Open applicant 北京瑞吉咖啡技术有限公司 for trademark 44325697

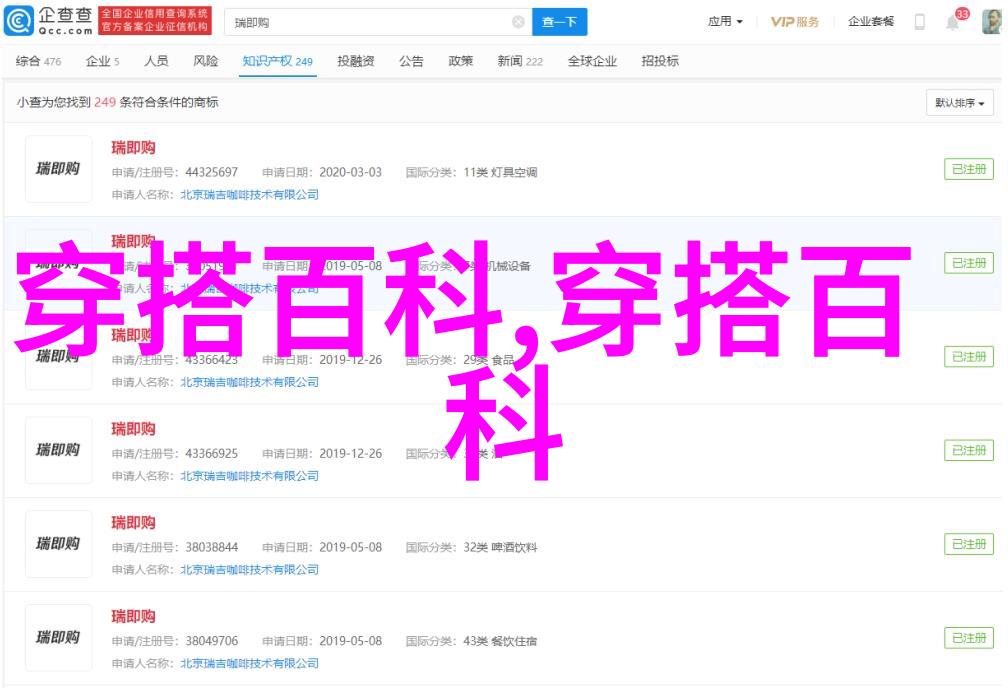pos(249,195)
